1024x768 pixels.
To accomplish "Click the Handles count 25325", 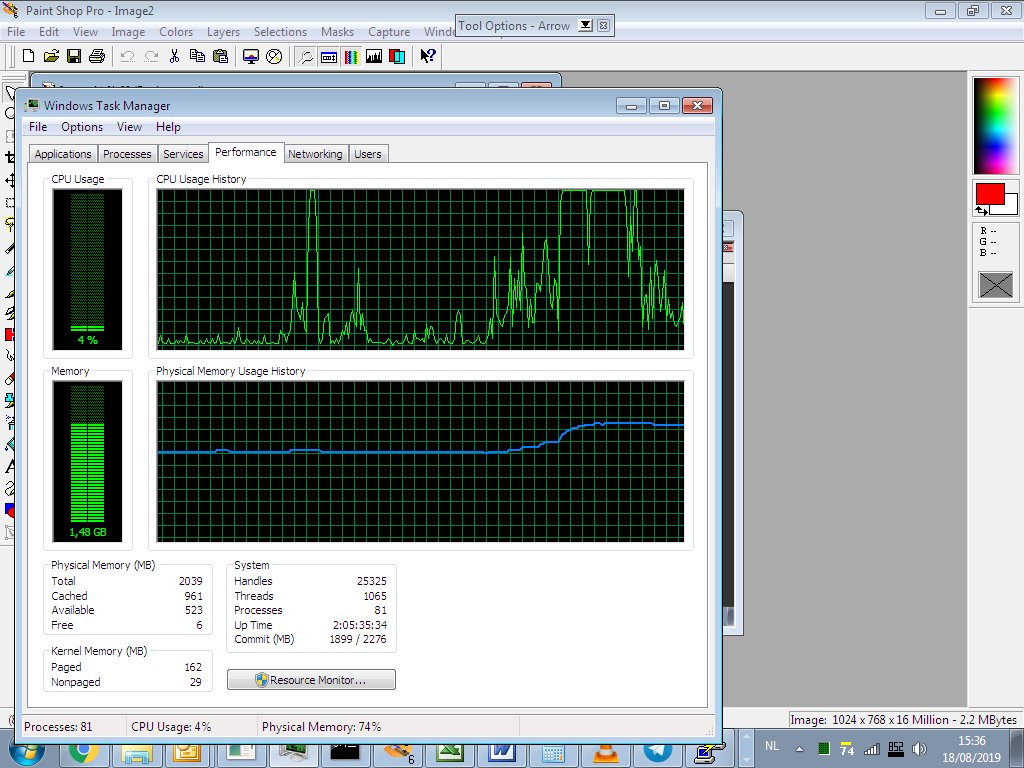I will [x=372, y=581].
